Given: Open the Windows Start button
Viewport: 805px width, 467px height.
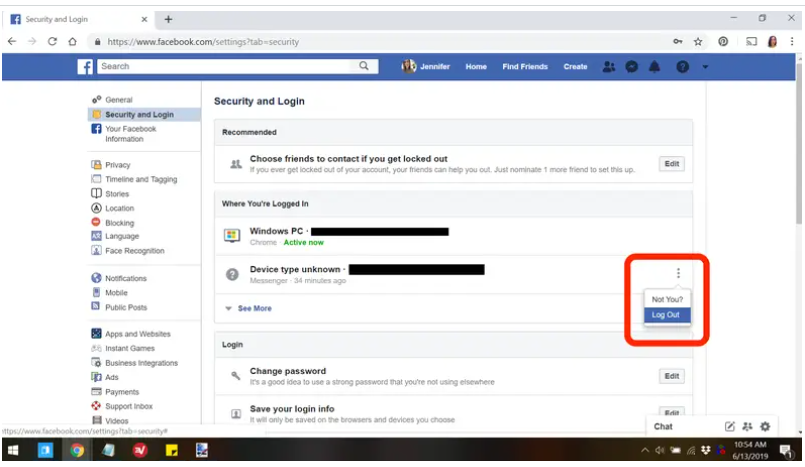Looking at the screenshot, I should click(13, 451).
